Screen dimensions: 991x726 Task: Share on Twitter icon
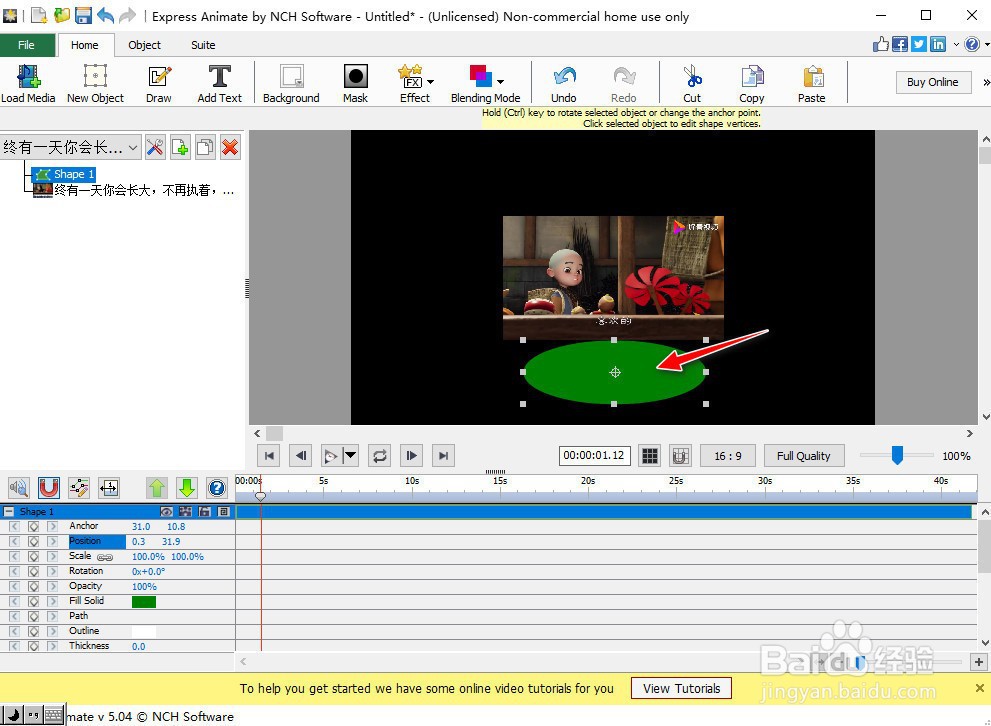919,44
